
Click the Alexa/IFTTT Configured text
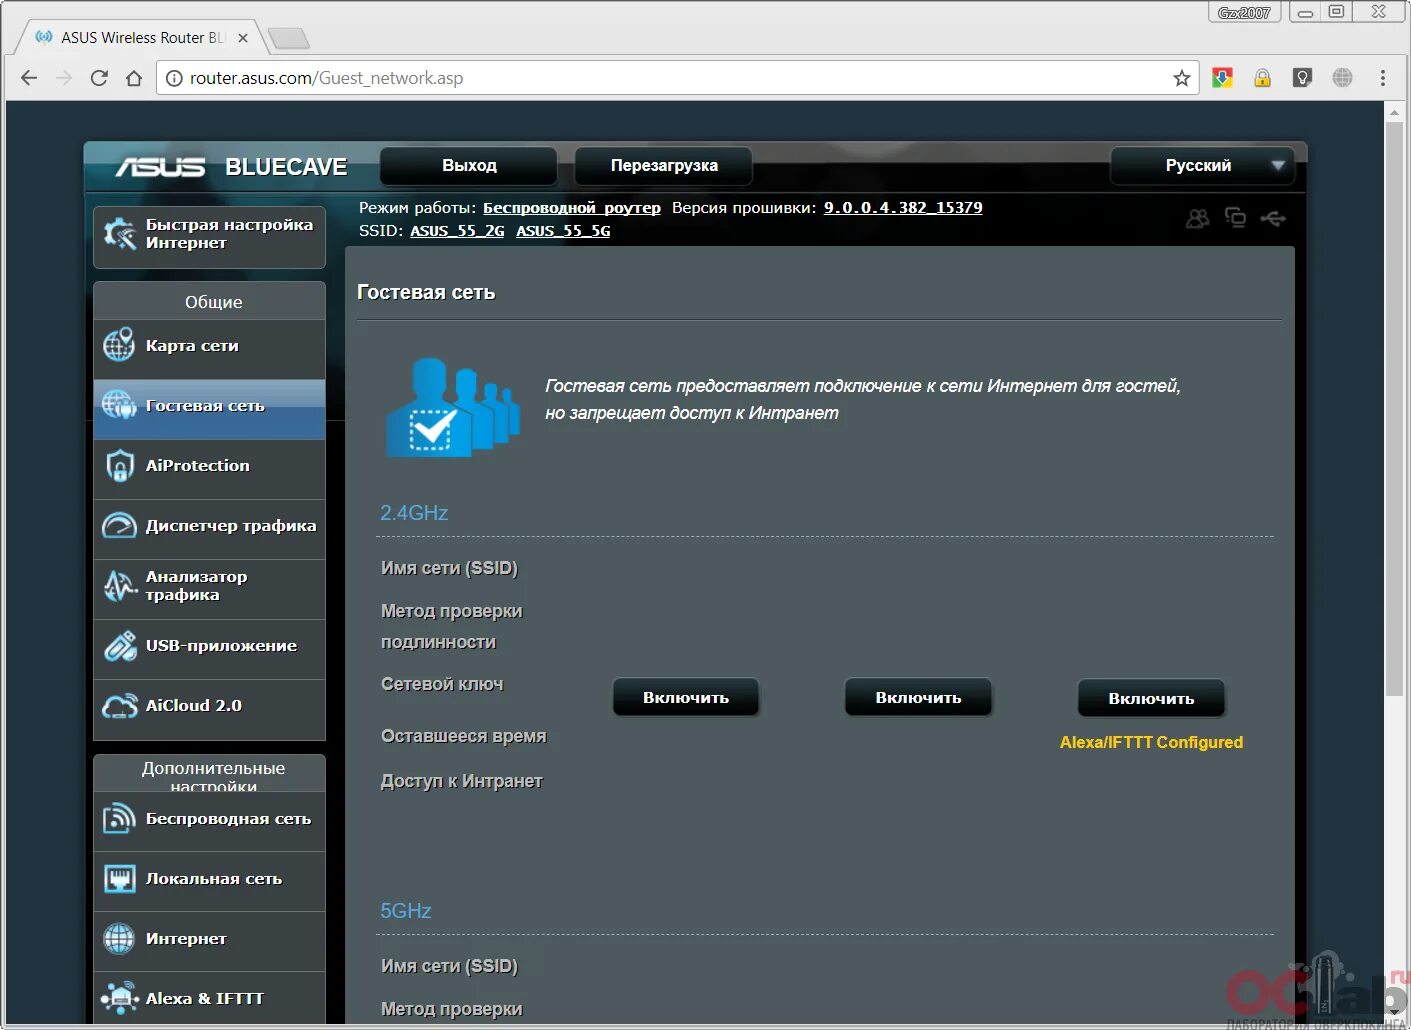click(x=1151, y=742)
